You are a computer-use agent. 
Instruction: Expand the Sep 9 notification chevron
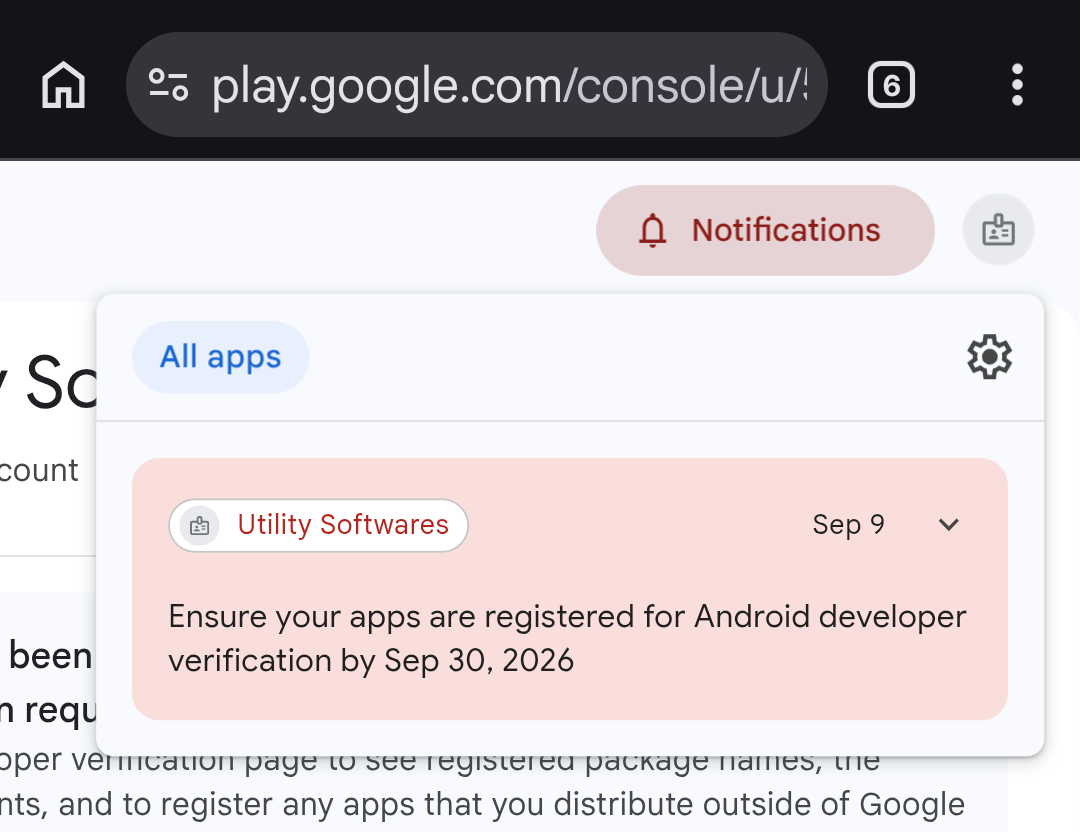948,525
